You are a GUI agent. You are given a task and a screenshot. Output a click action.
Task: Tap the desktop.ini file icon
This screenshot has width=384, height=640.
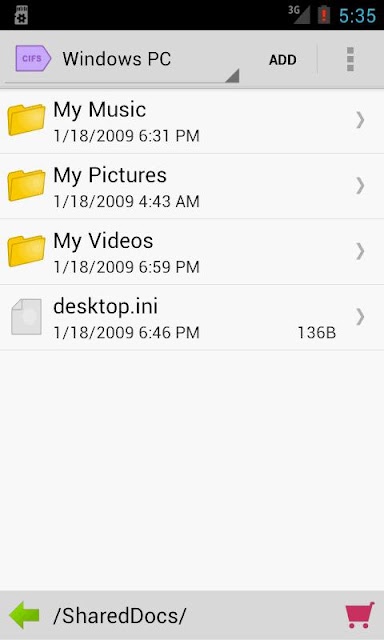[x=27, y=317]
